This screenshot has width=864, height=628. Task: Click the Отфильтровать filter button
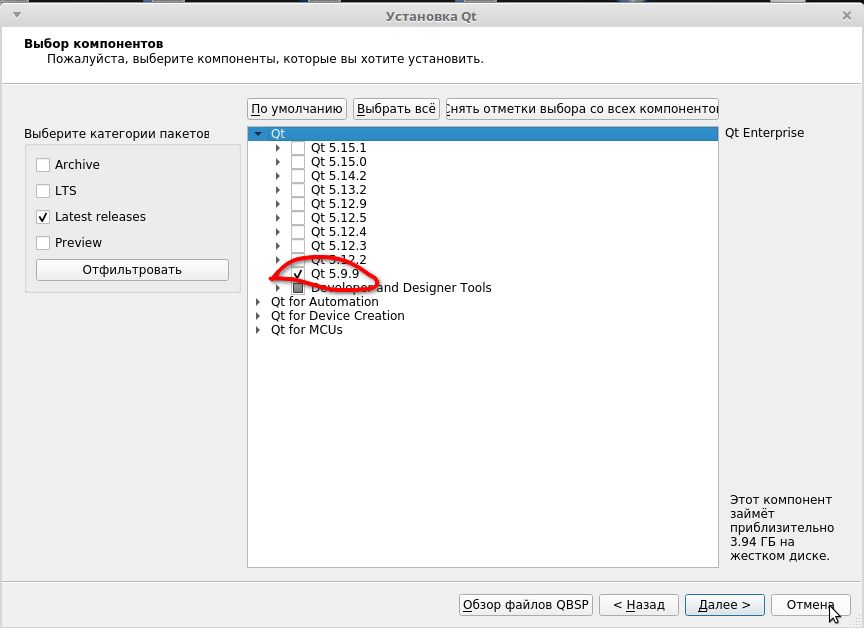coord(132,270)
